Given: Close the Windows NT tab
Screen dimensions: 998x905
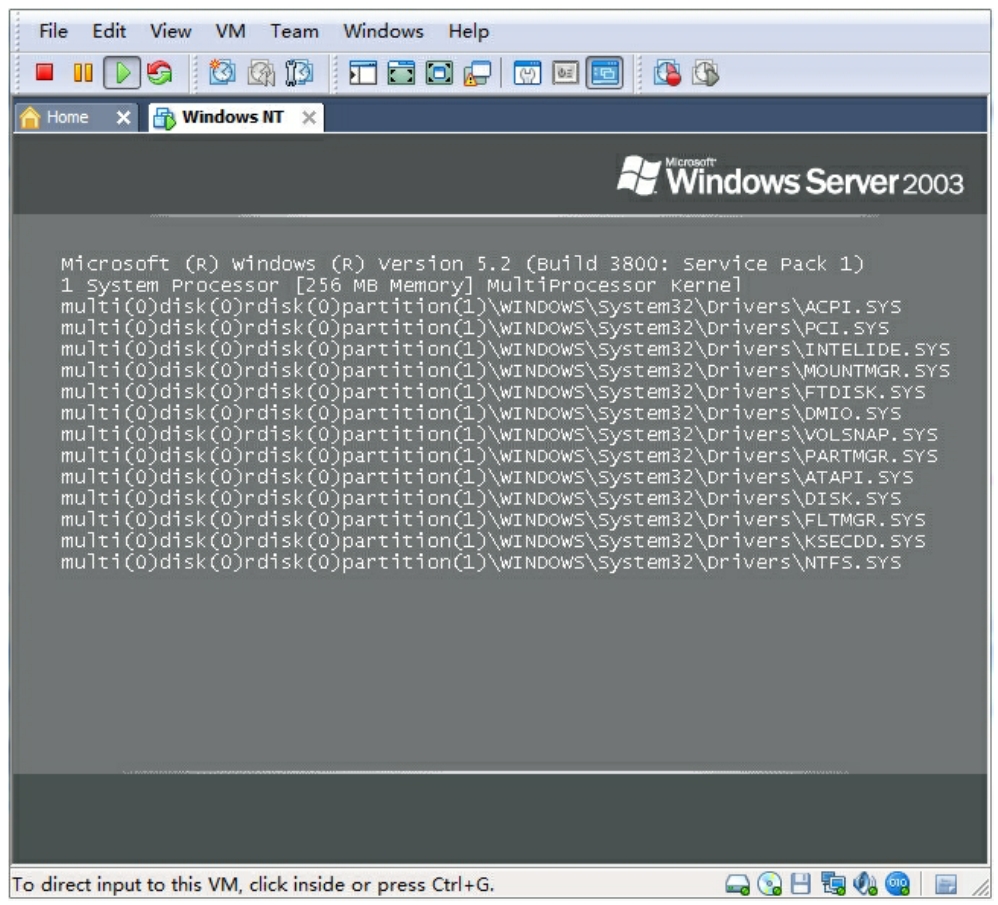Looking at the screenshot, I should [309, 118].
